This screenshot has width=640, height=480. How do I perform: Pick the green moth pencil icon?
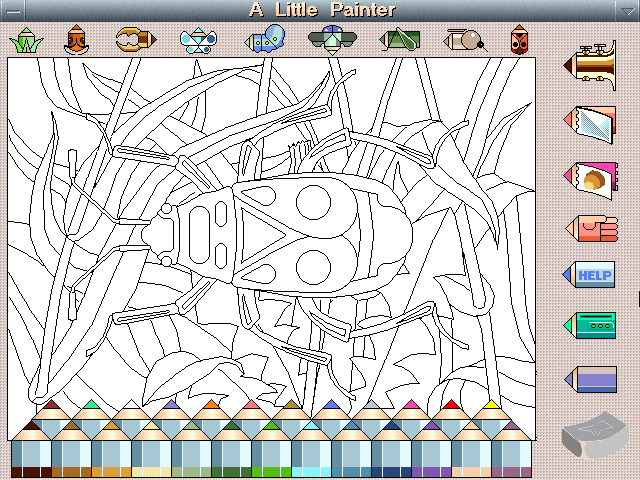(333, 40)
